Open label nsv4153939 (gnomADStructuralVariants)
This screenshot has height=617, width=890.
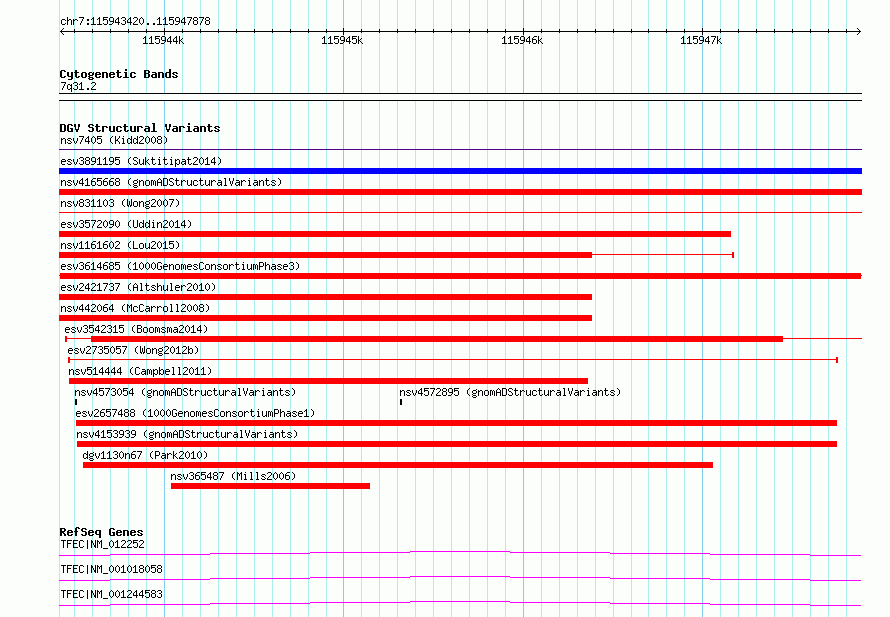point(187,434)
